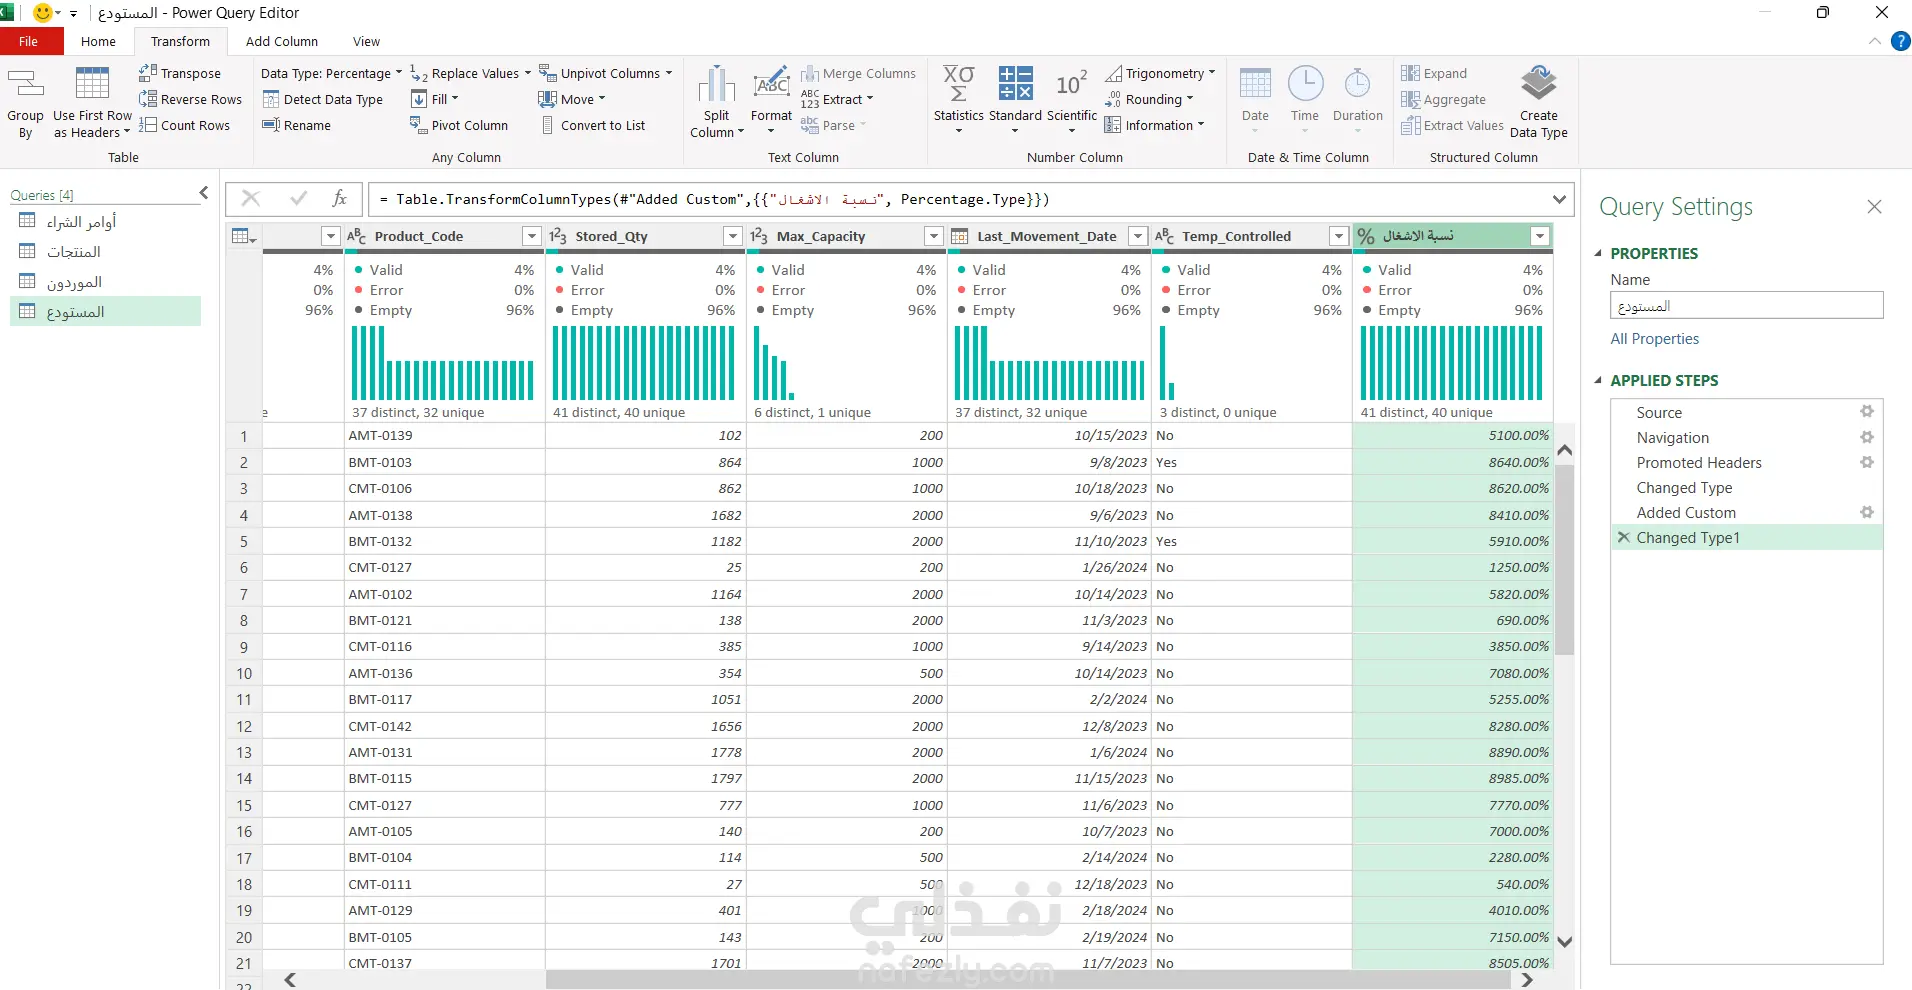The height and width of the screenshot is (990, 1912).
Task: Collapse the APPLIED STEPS section
Action: click(x=1598, y=381)
